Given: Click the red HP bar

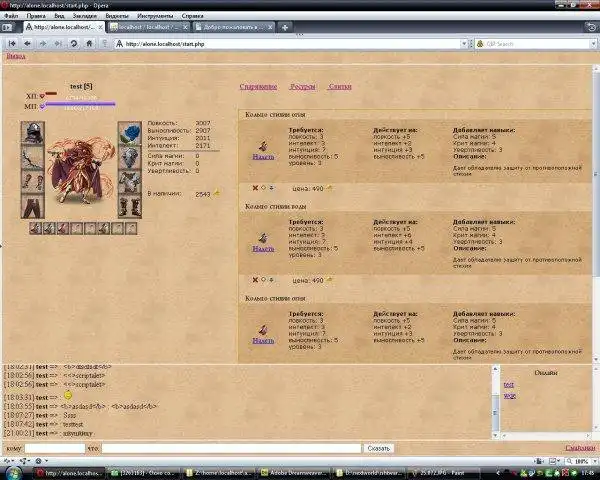Looking at the screenshot, I should pos(51,93).
